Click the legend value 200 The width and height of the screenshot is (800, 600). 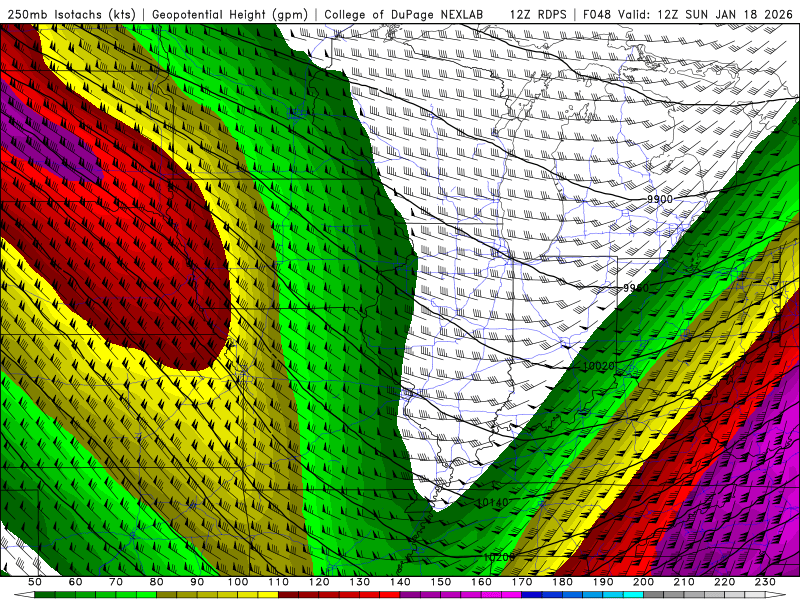[x=644, y=582]
